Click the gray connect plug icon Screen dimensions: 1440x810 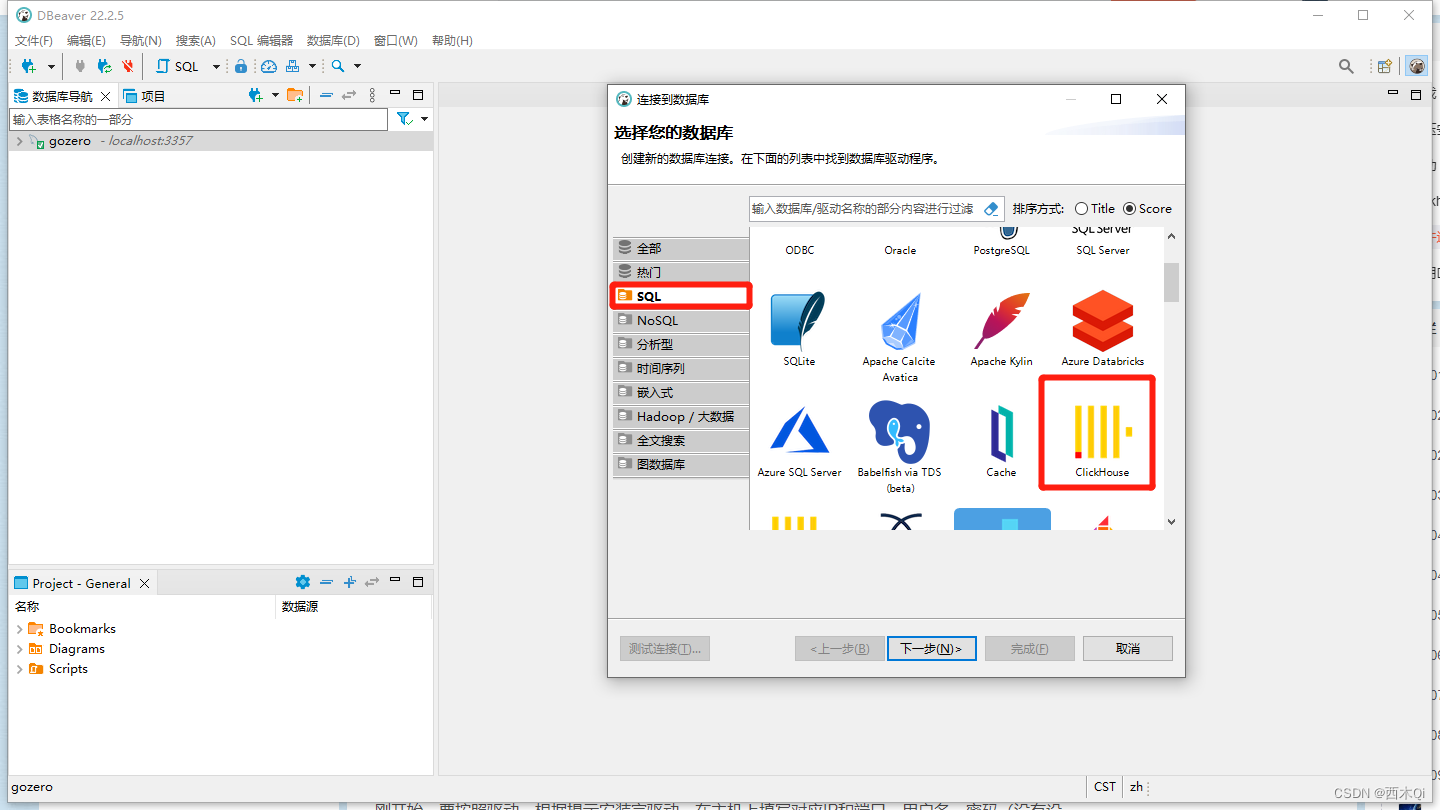[x=80, y=66]
